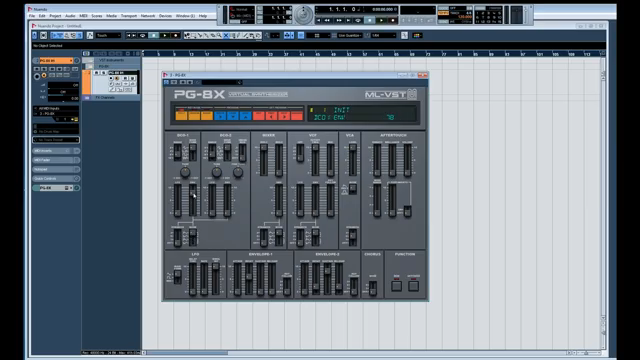This screenshot has height=360, width=640.
Task: Open the Project menu
Action: pyautogui.click(x=55, y=16)
